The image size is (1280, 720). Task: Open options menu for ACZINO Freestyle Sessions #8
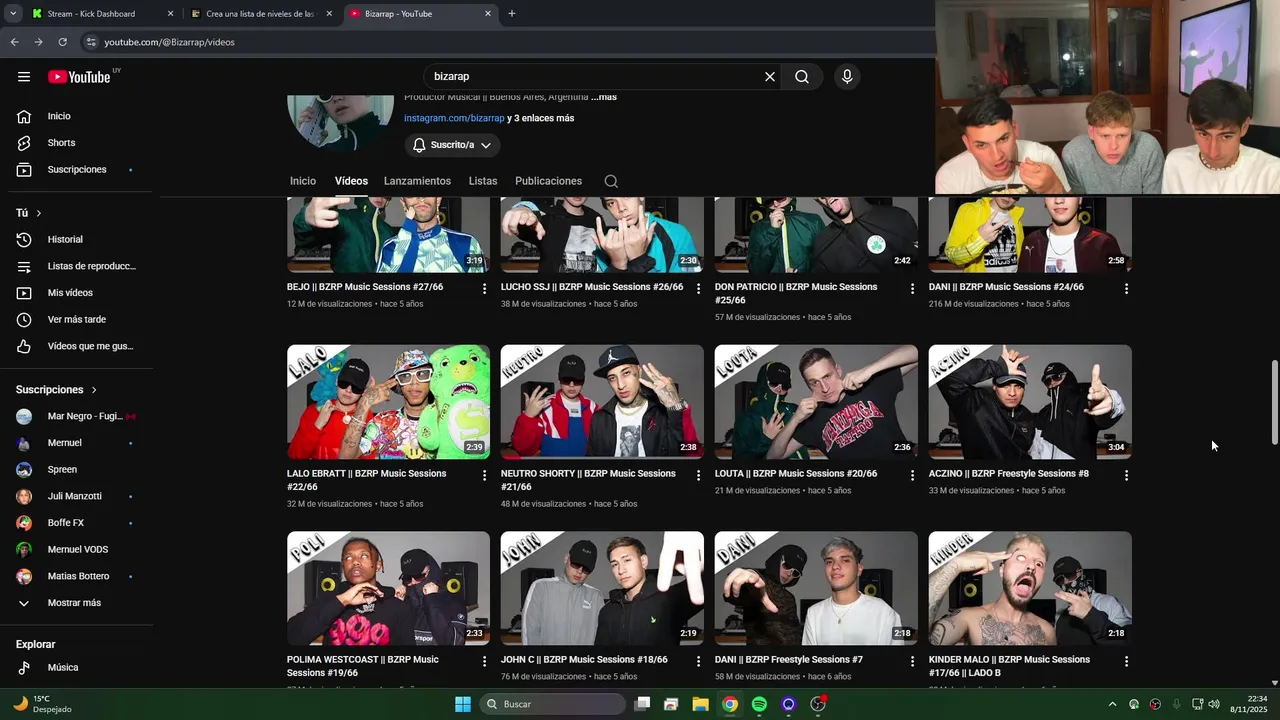pos(1126,476)
